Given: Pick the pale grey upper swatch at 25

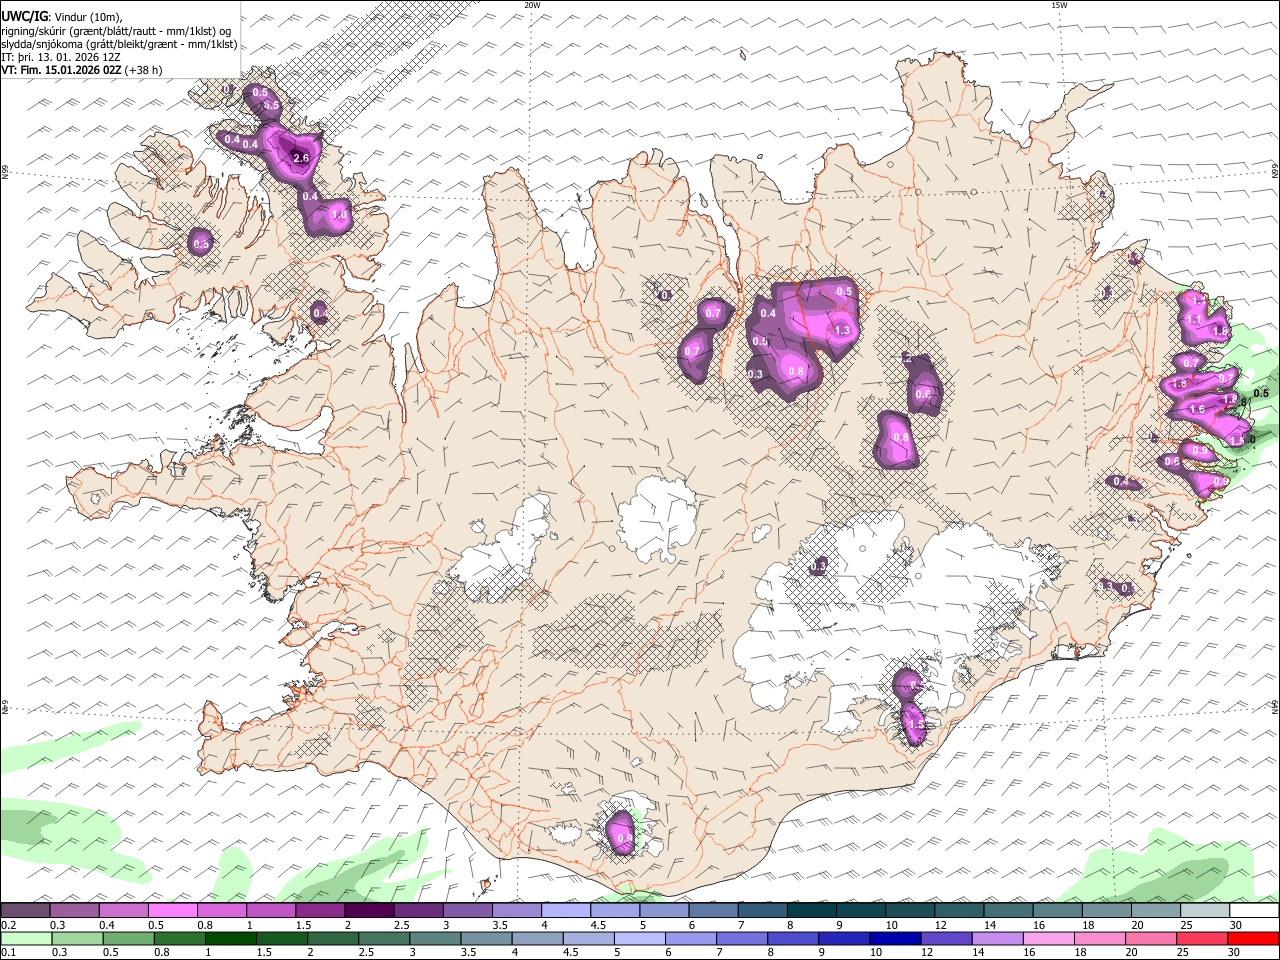Looking at the screenshot, I should click(x=1205, y=910).
